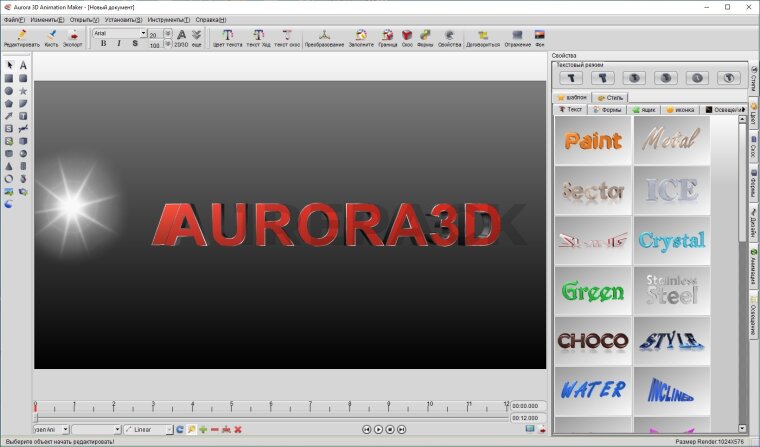Click the Export icon in toolbar
This screenshot has width=760, height=447.
pos(73,37)
